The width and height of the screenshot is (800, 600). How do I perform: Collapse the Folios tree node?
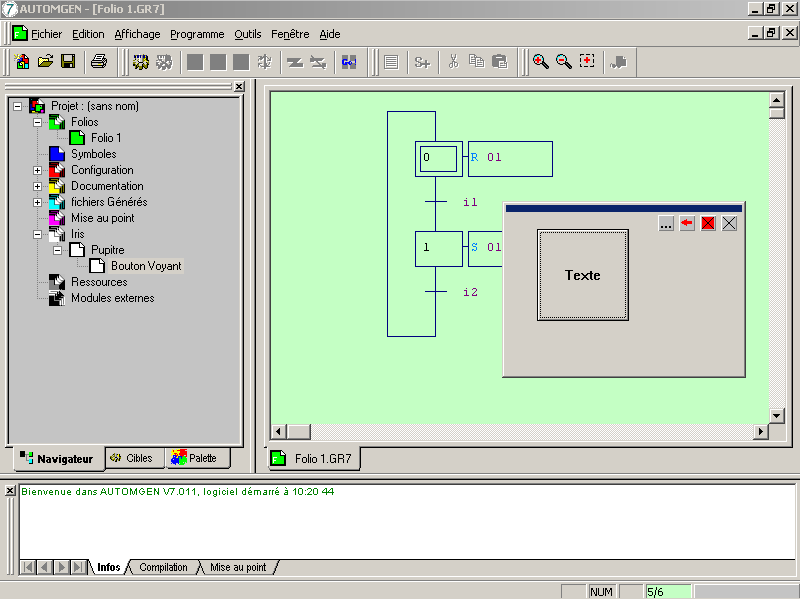pos(38,122)
